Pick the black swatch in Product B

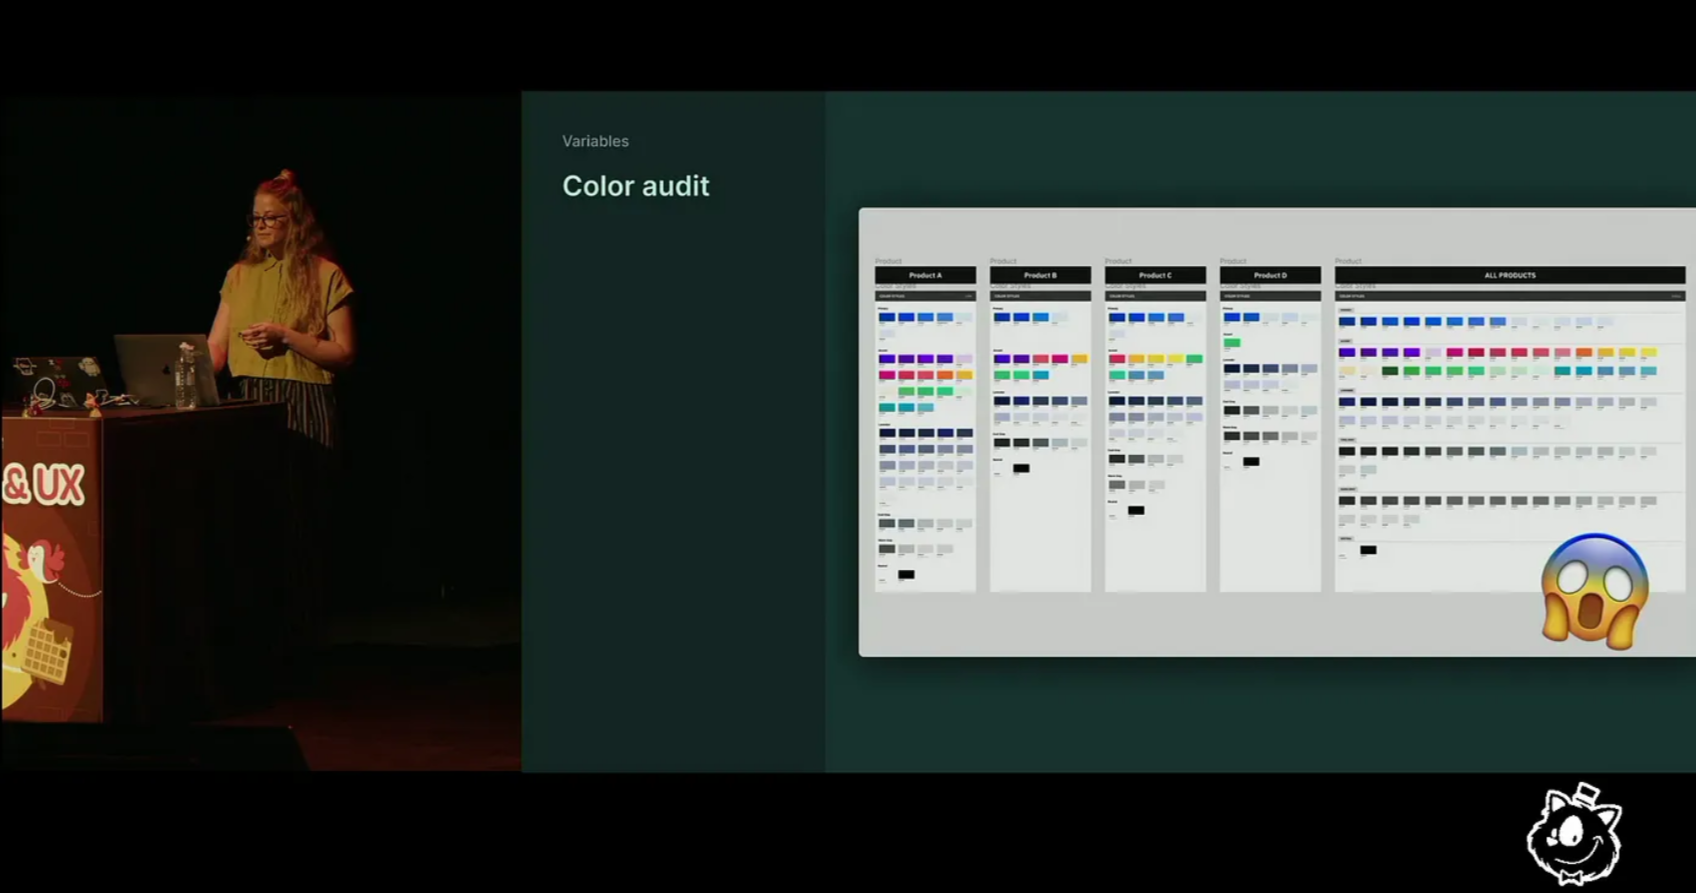(1021, 468)
